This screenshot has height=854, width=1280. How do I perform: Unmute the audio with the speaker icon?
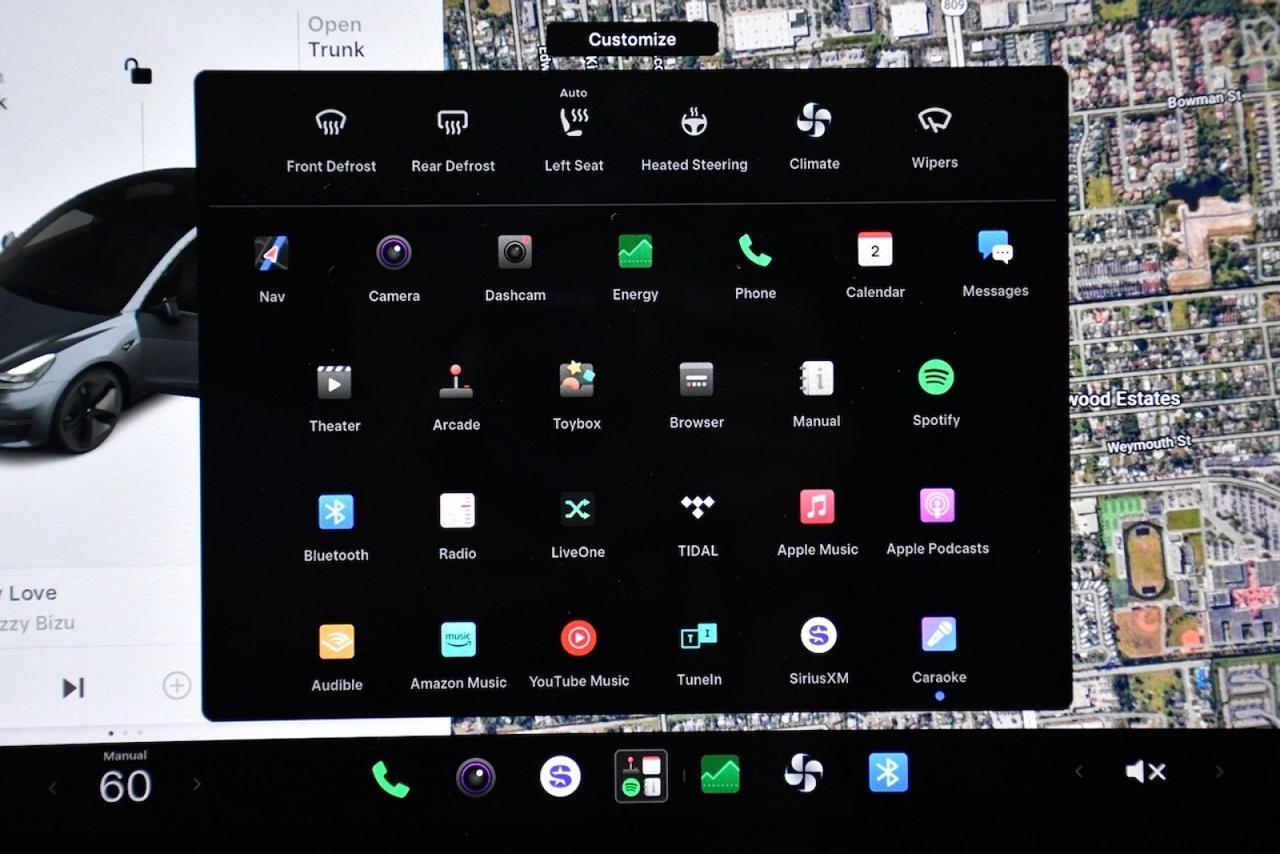click(1146, 771)
